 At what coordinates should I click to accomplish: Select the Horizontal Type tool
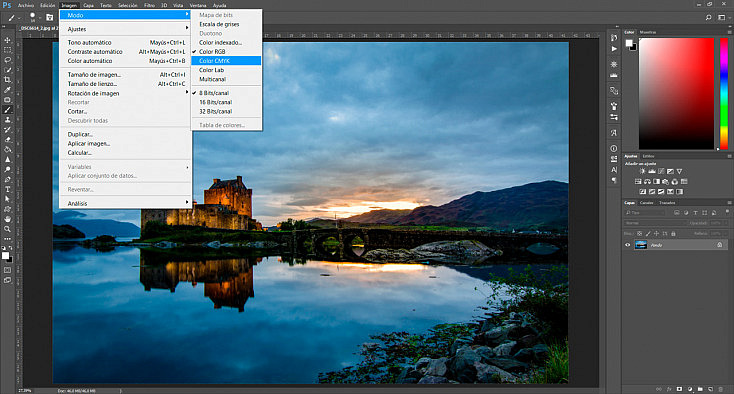coord(7,189)
